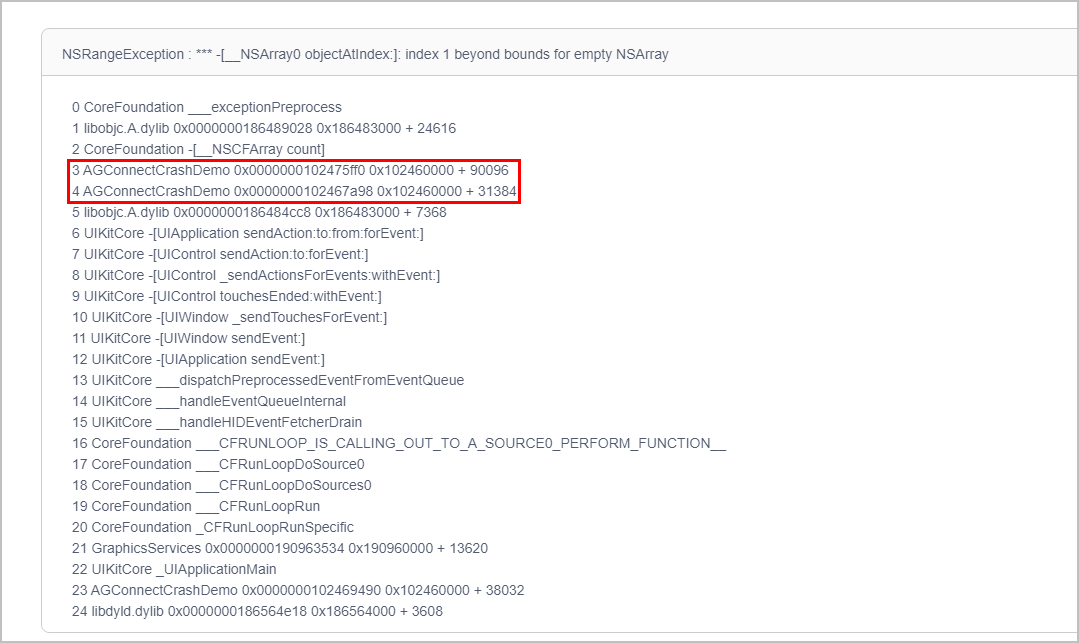The image size is (1079, 643).
Task: Select frame 20 _CFRunLoopRunSpecific
Action: tap(213, 527)
